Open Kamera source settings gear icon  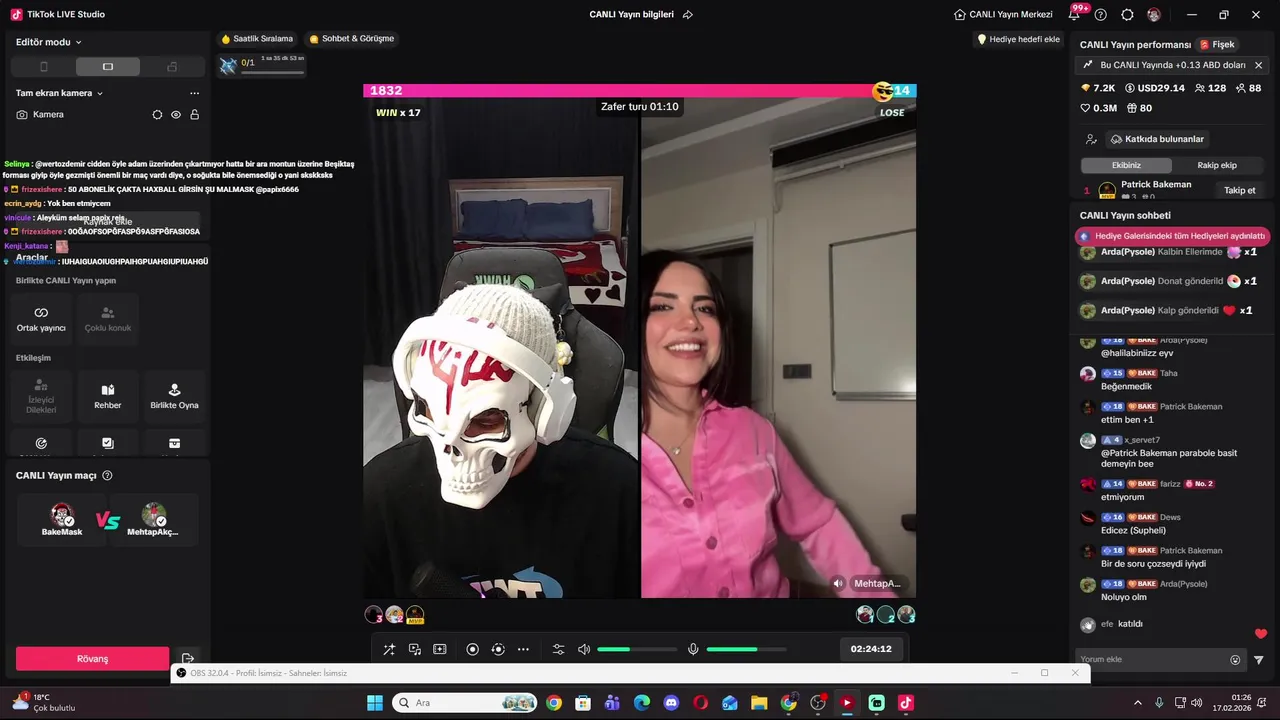[x=157, y=115]
